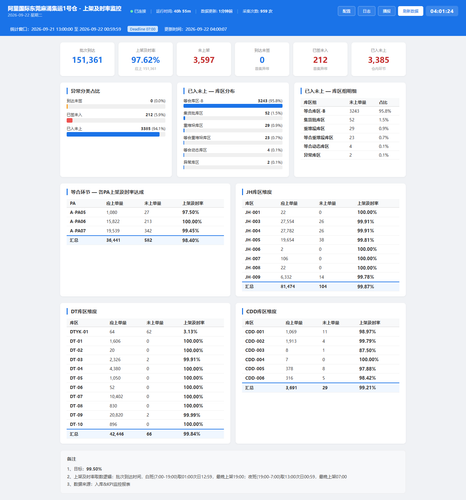This screenshot has height=500, width=466.
Task: Select the COD-004 row label
Action: 255,360
